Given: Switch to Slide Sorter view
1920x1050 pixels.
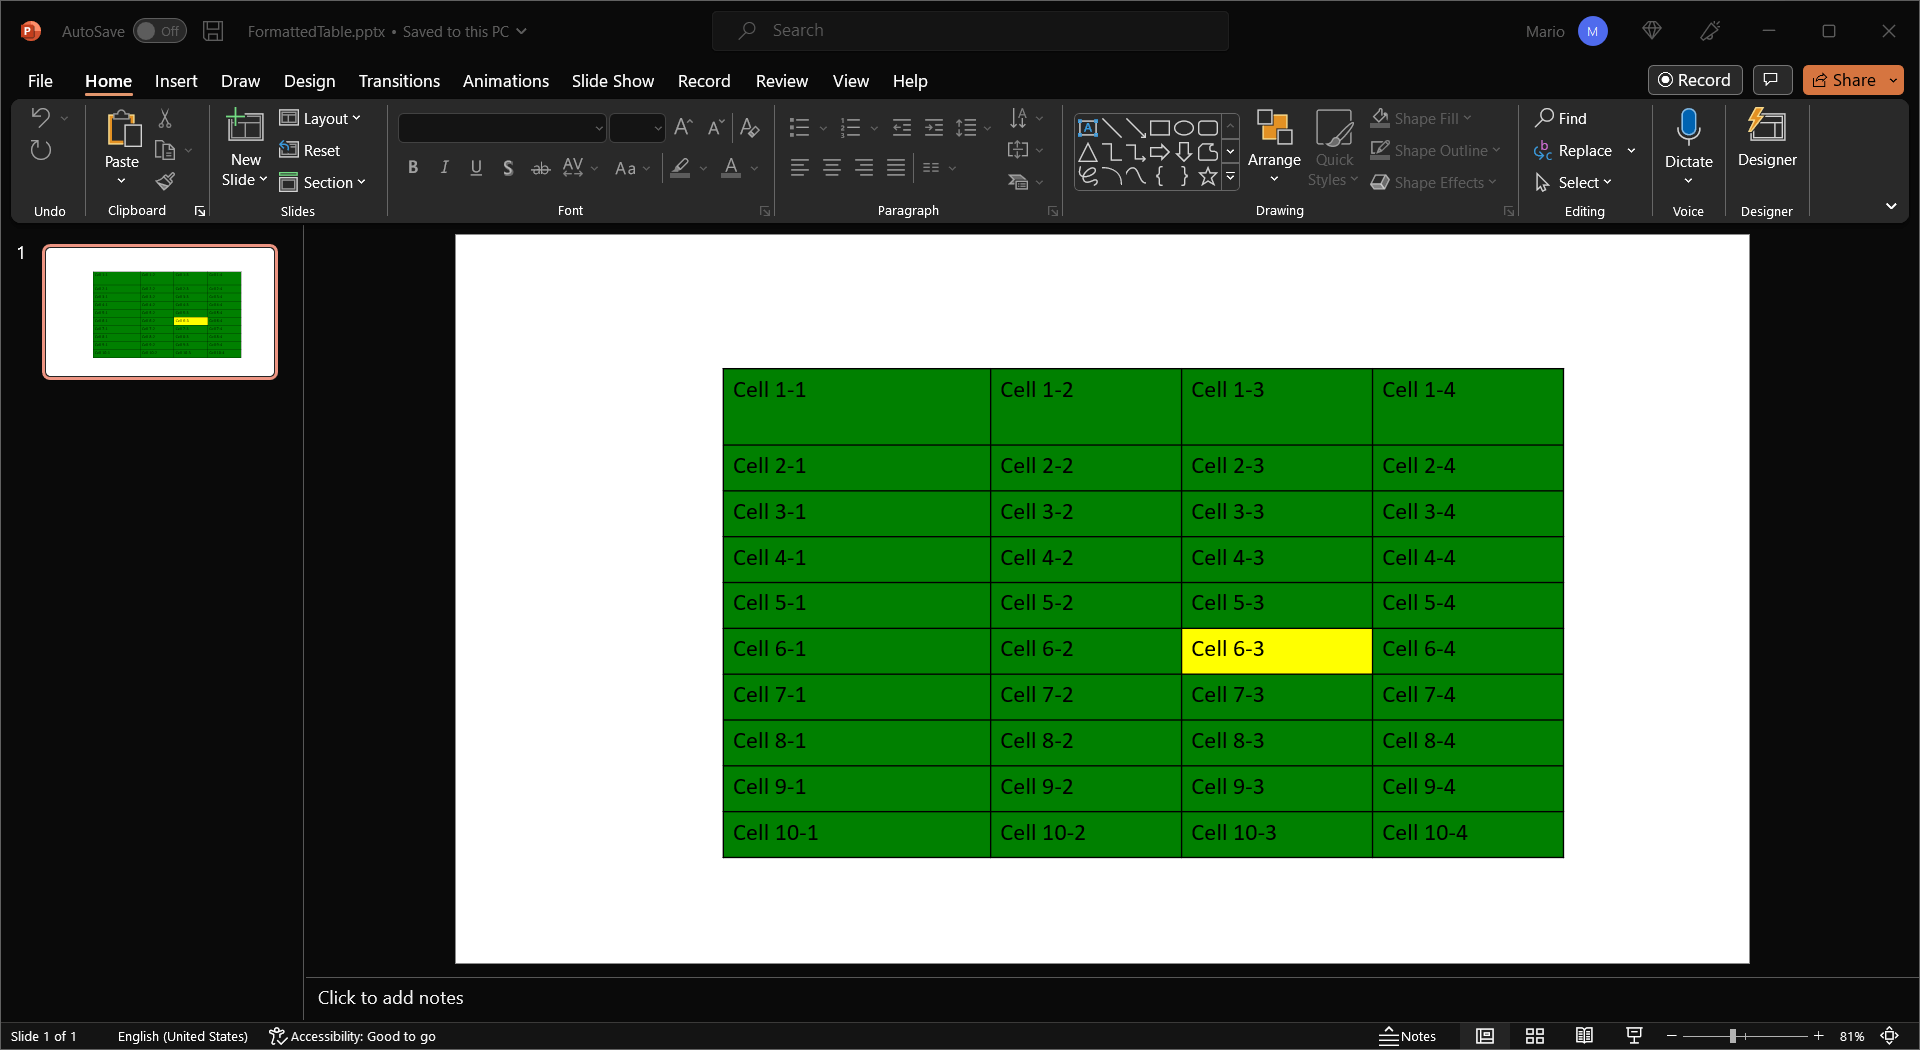Looking at the screenshot, I should (x=1534, y=1036).
